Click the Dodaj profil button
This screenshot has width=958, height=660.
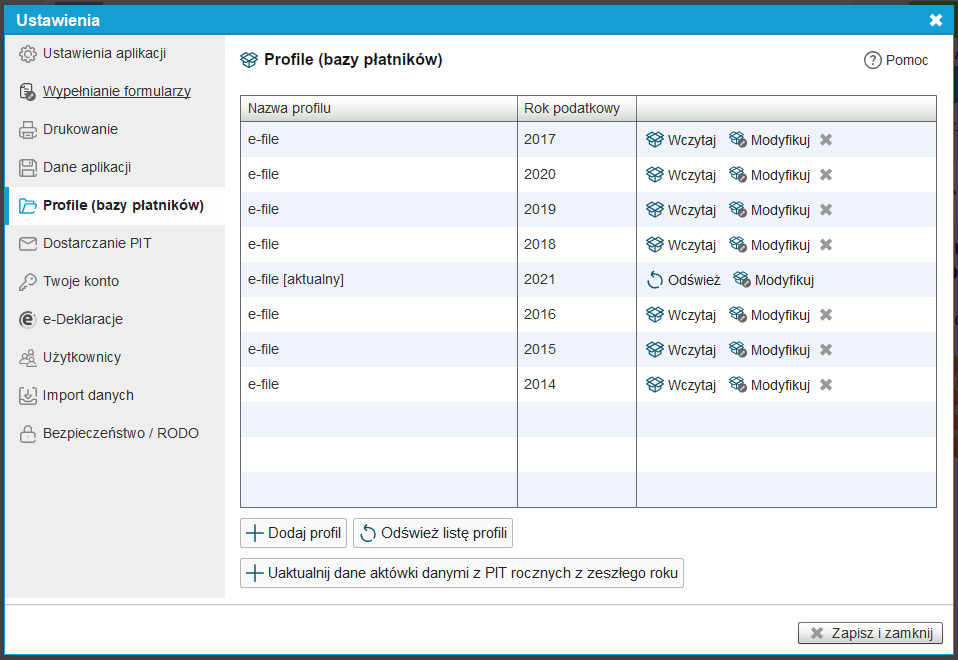click(x=293, y=533)
